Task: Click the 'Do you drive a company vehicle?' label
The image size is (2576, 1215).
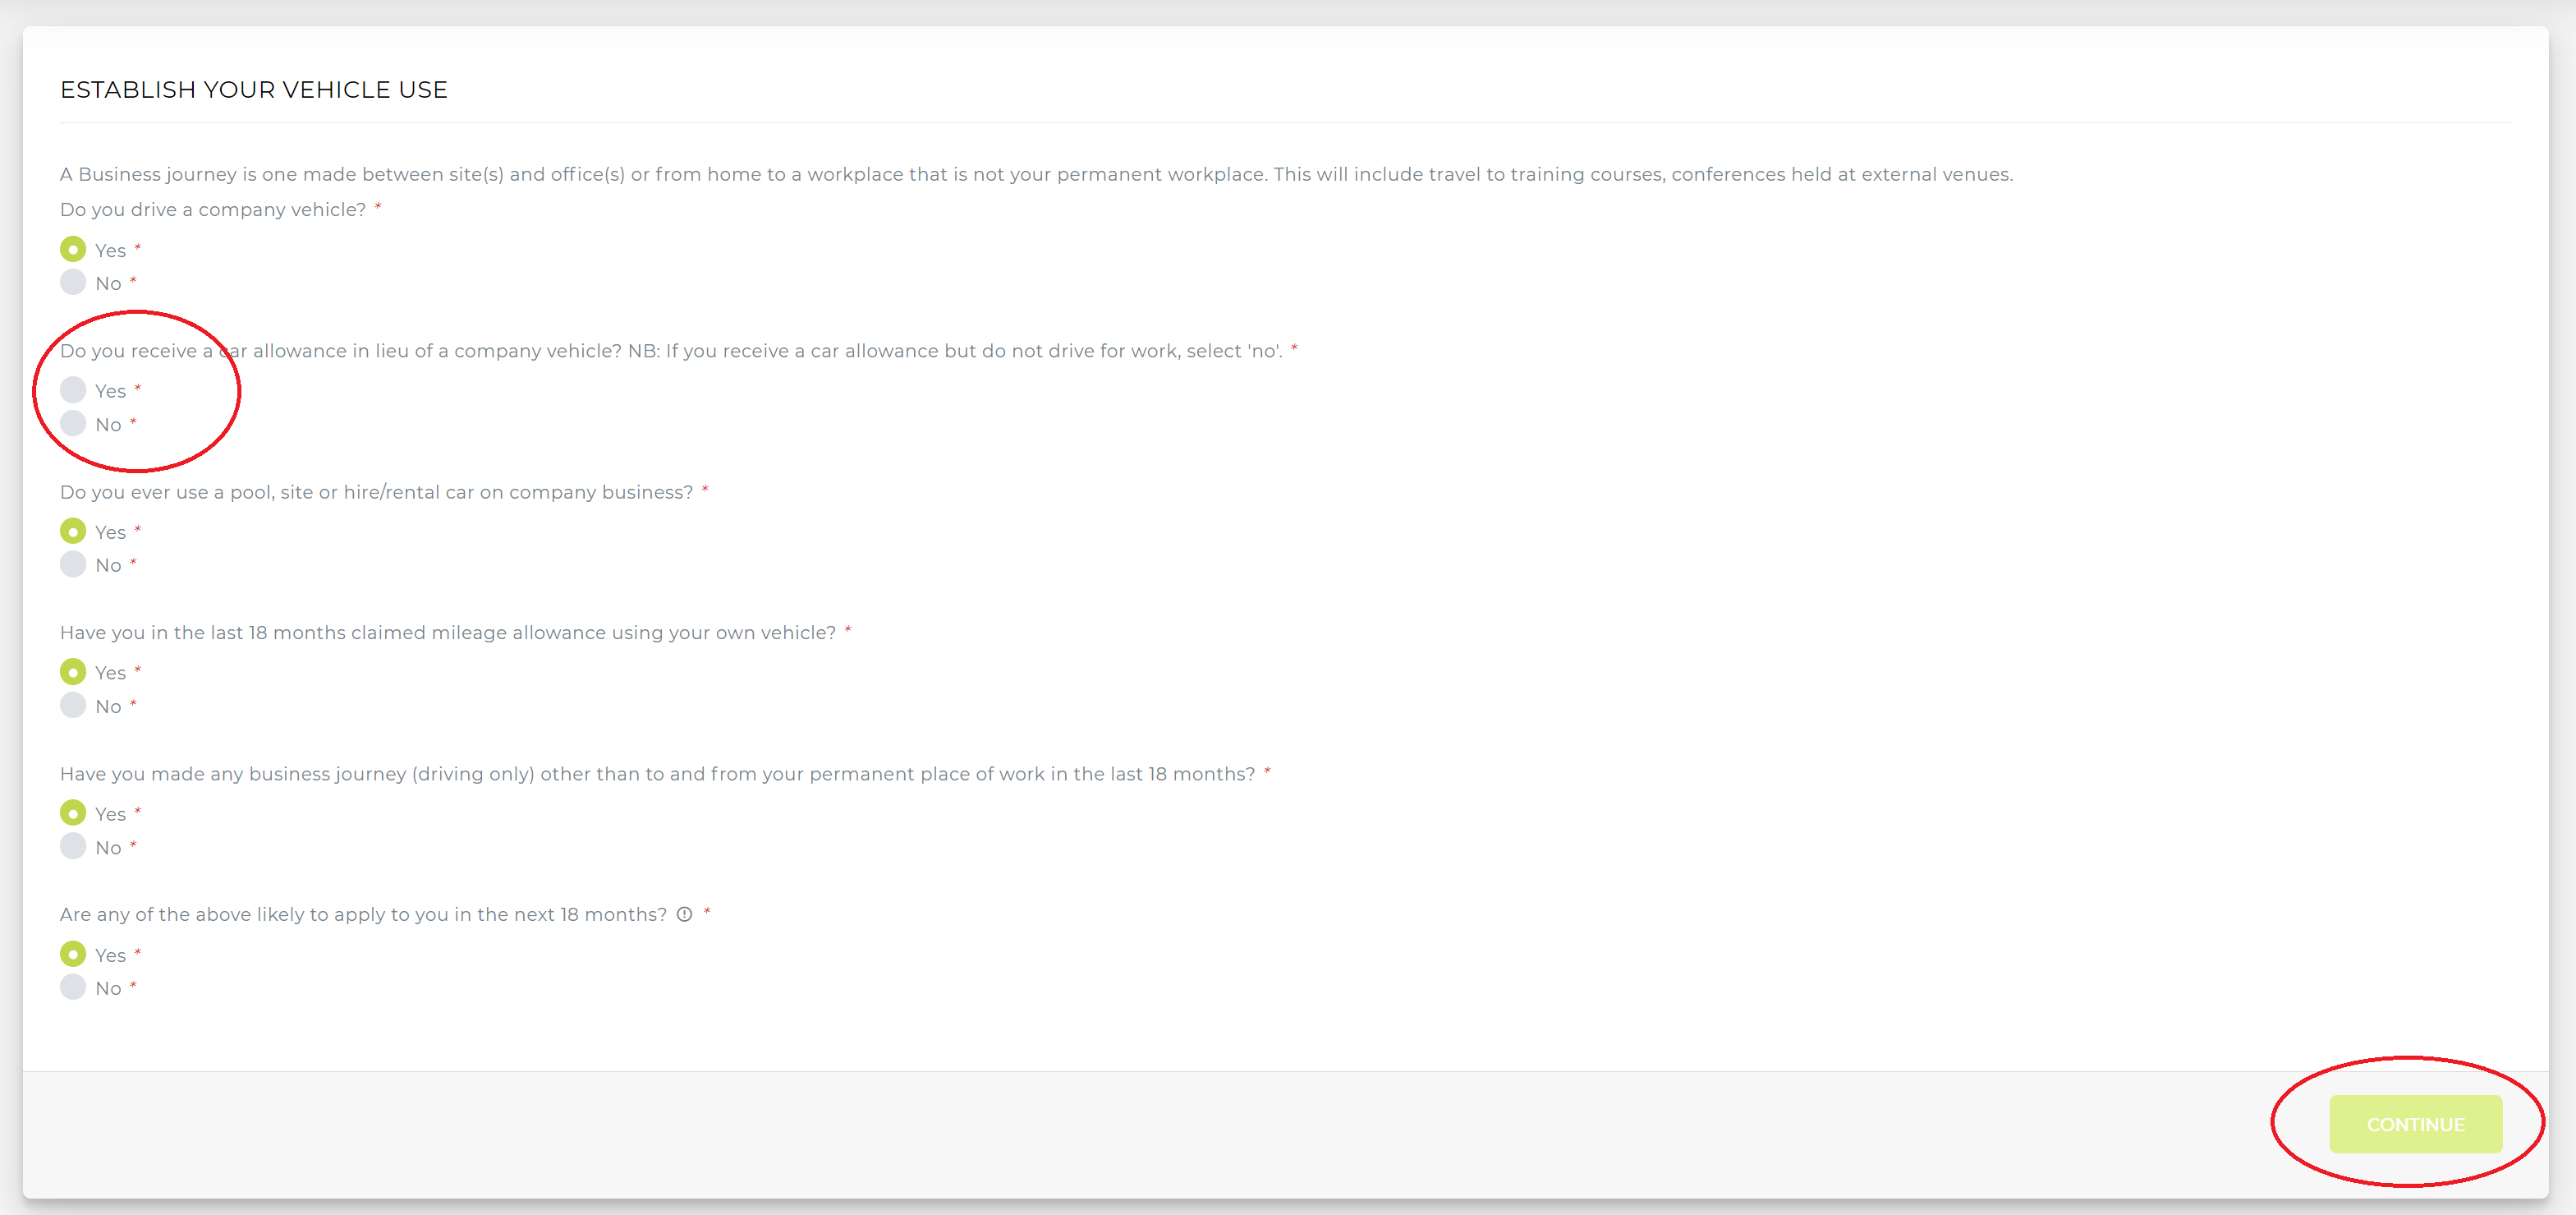Action: click(213, 210)
